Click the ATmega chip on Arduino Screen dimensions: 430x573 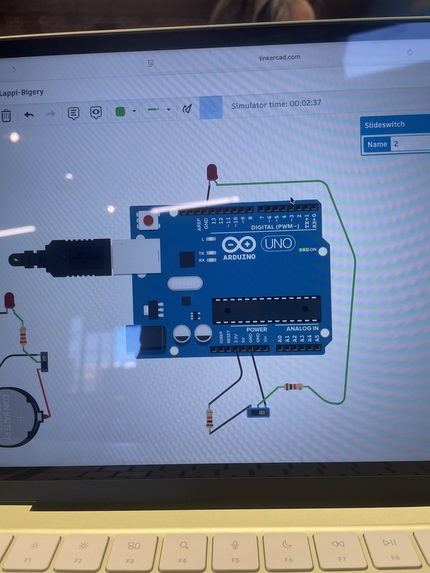click(x=266, y=310)
